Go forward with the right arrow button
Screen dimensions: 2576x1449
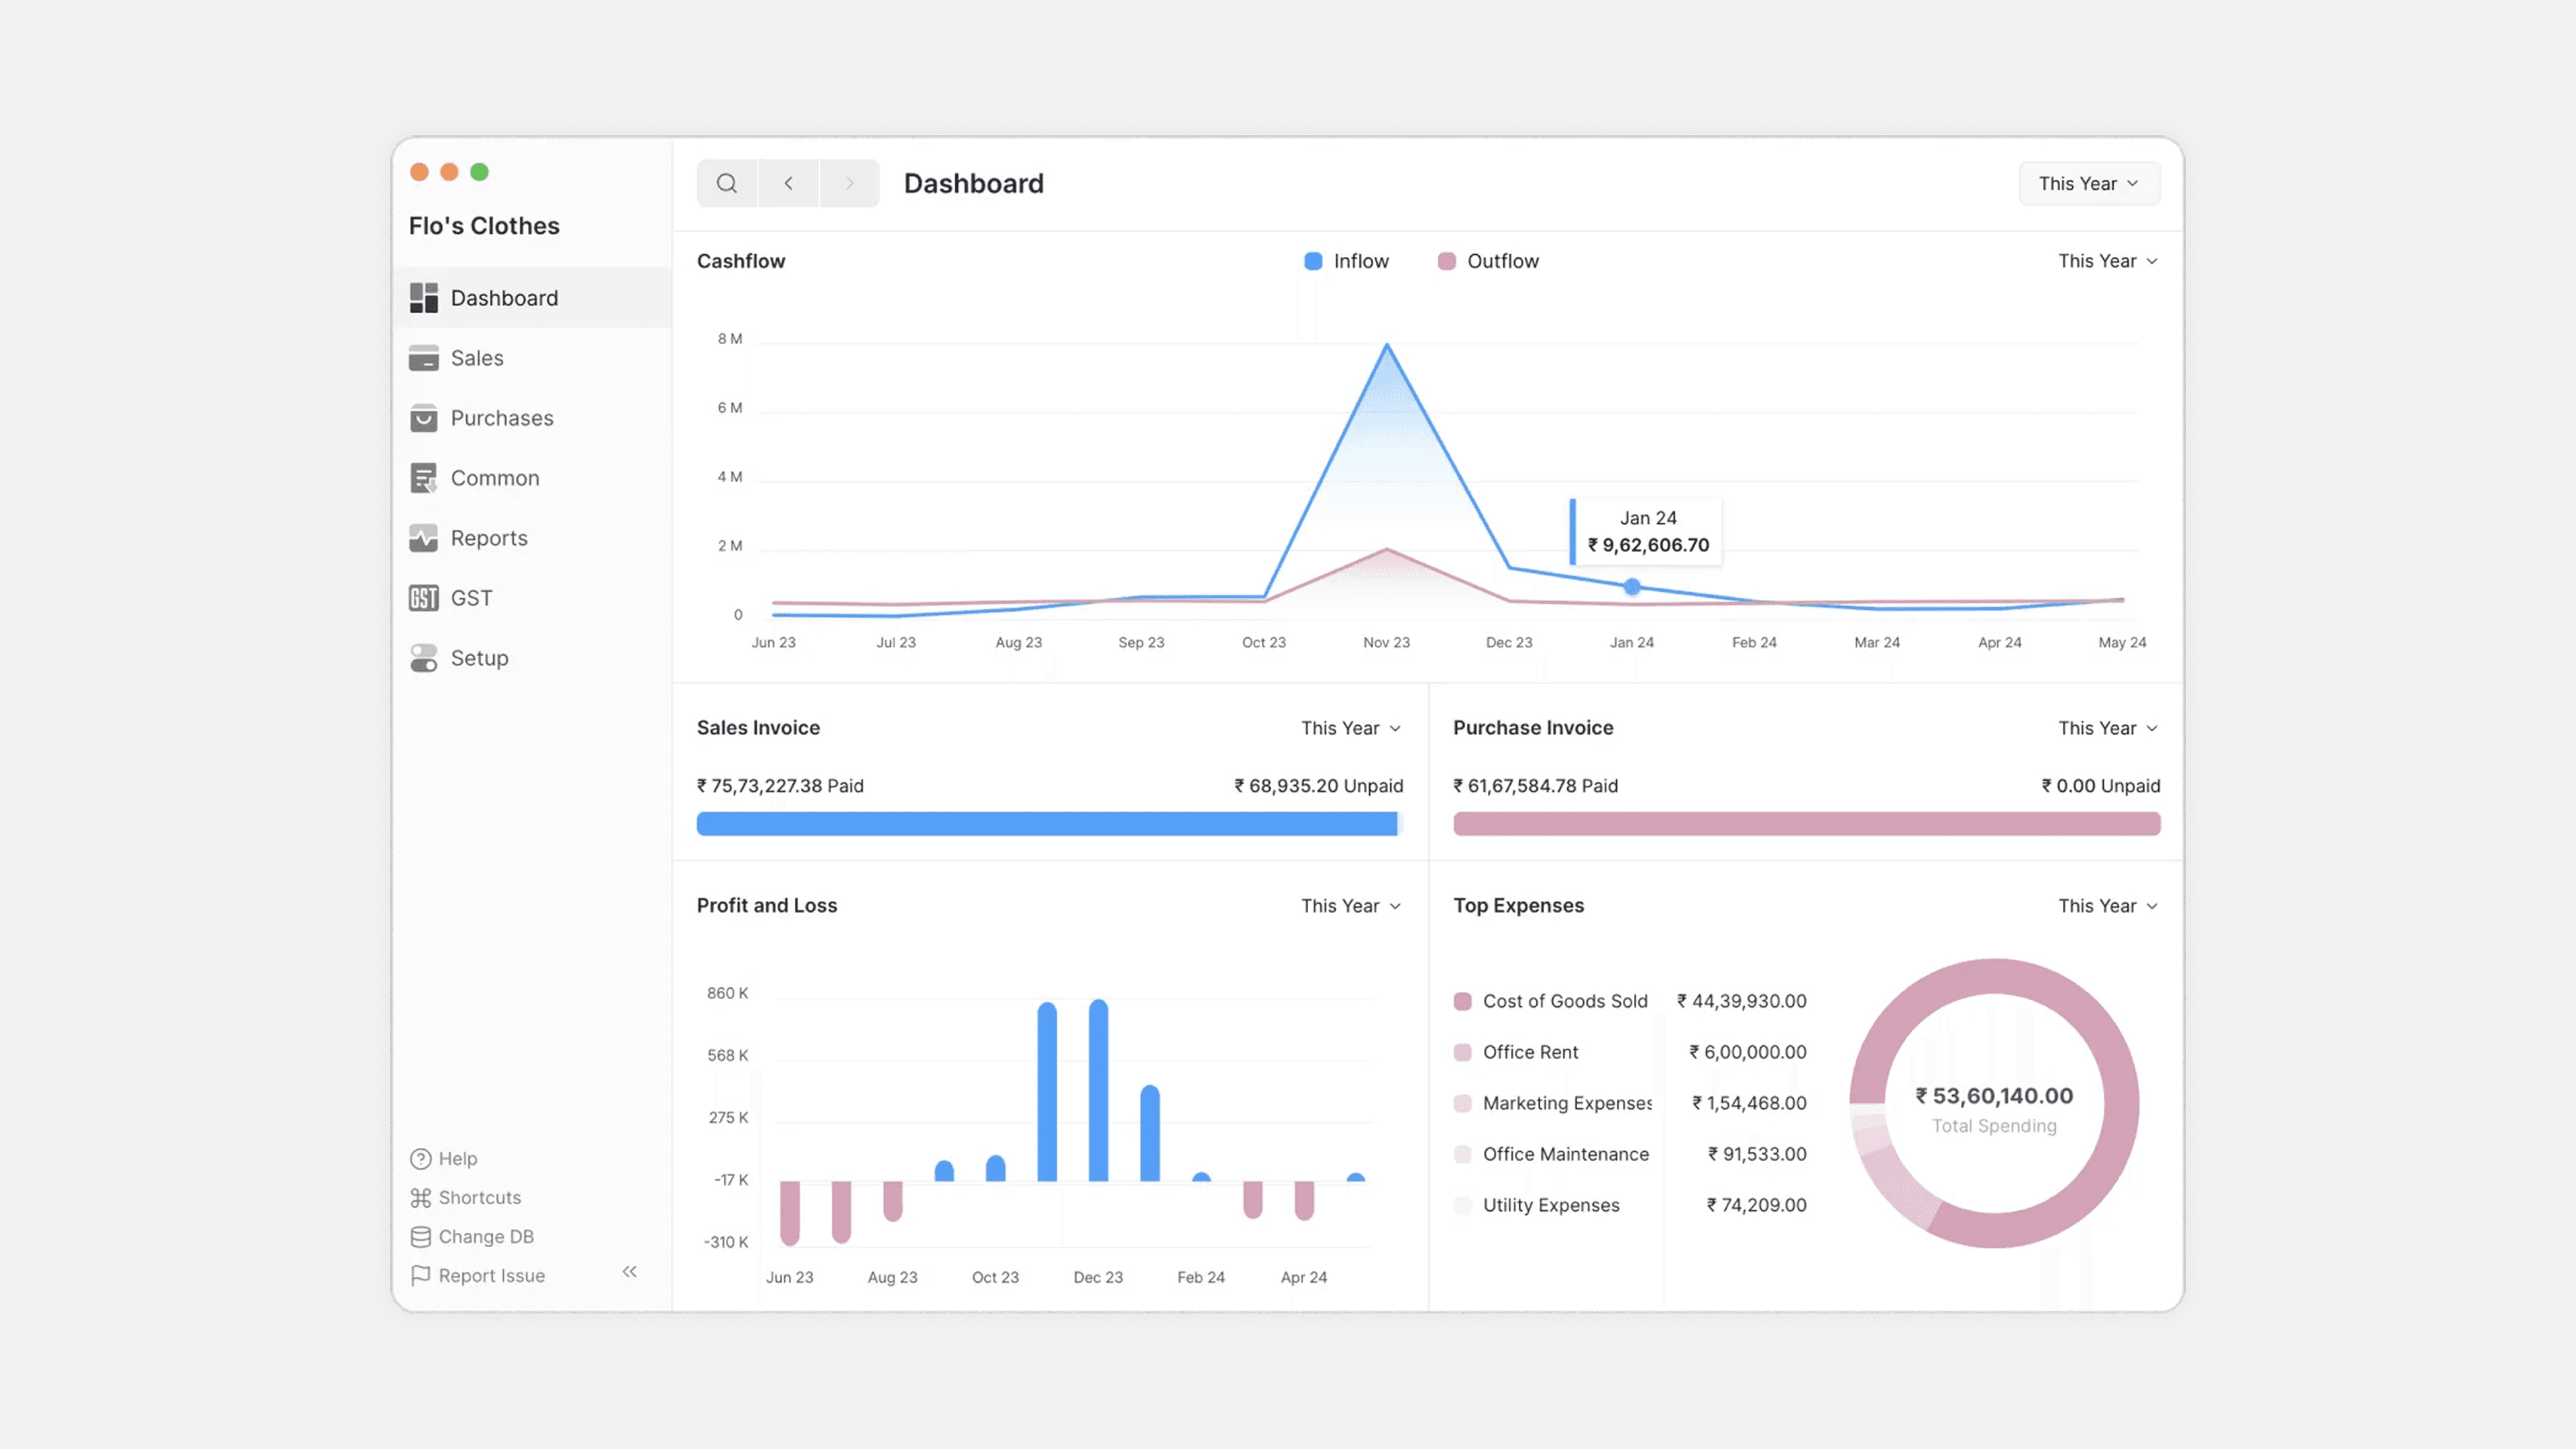pos(849,183)
